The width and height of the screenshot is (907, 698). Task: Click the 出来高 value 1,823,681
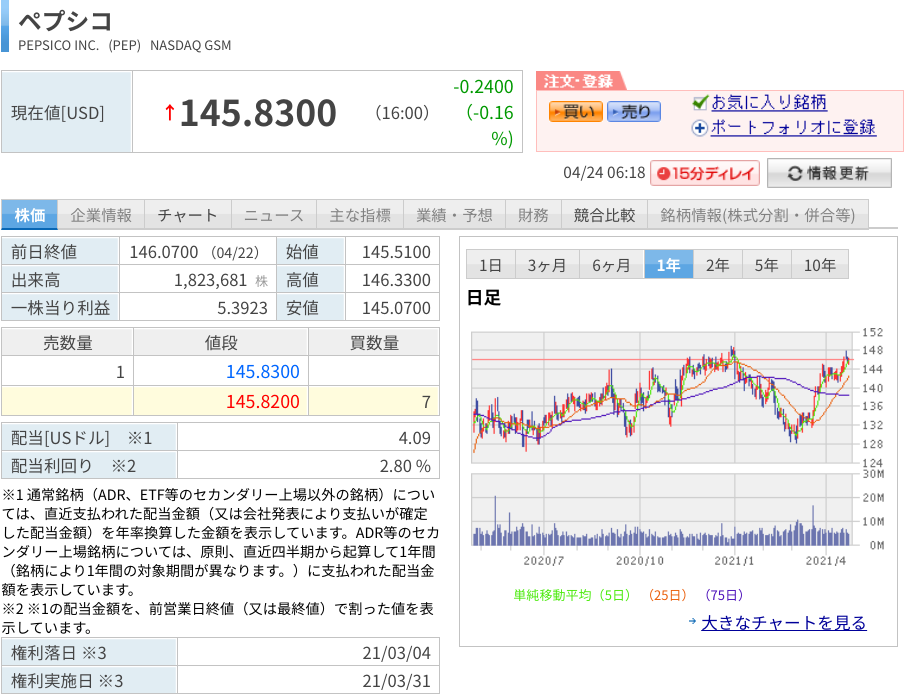(211, 280)
